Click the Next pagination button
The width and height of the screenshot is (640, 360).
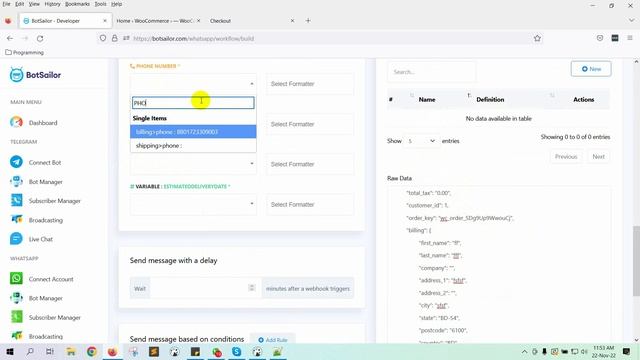598,157
